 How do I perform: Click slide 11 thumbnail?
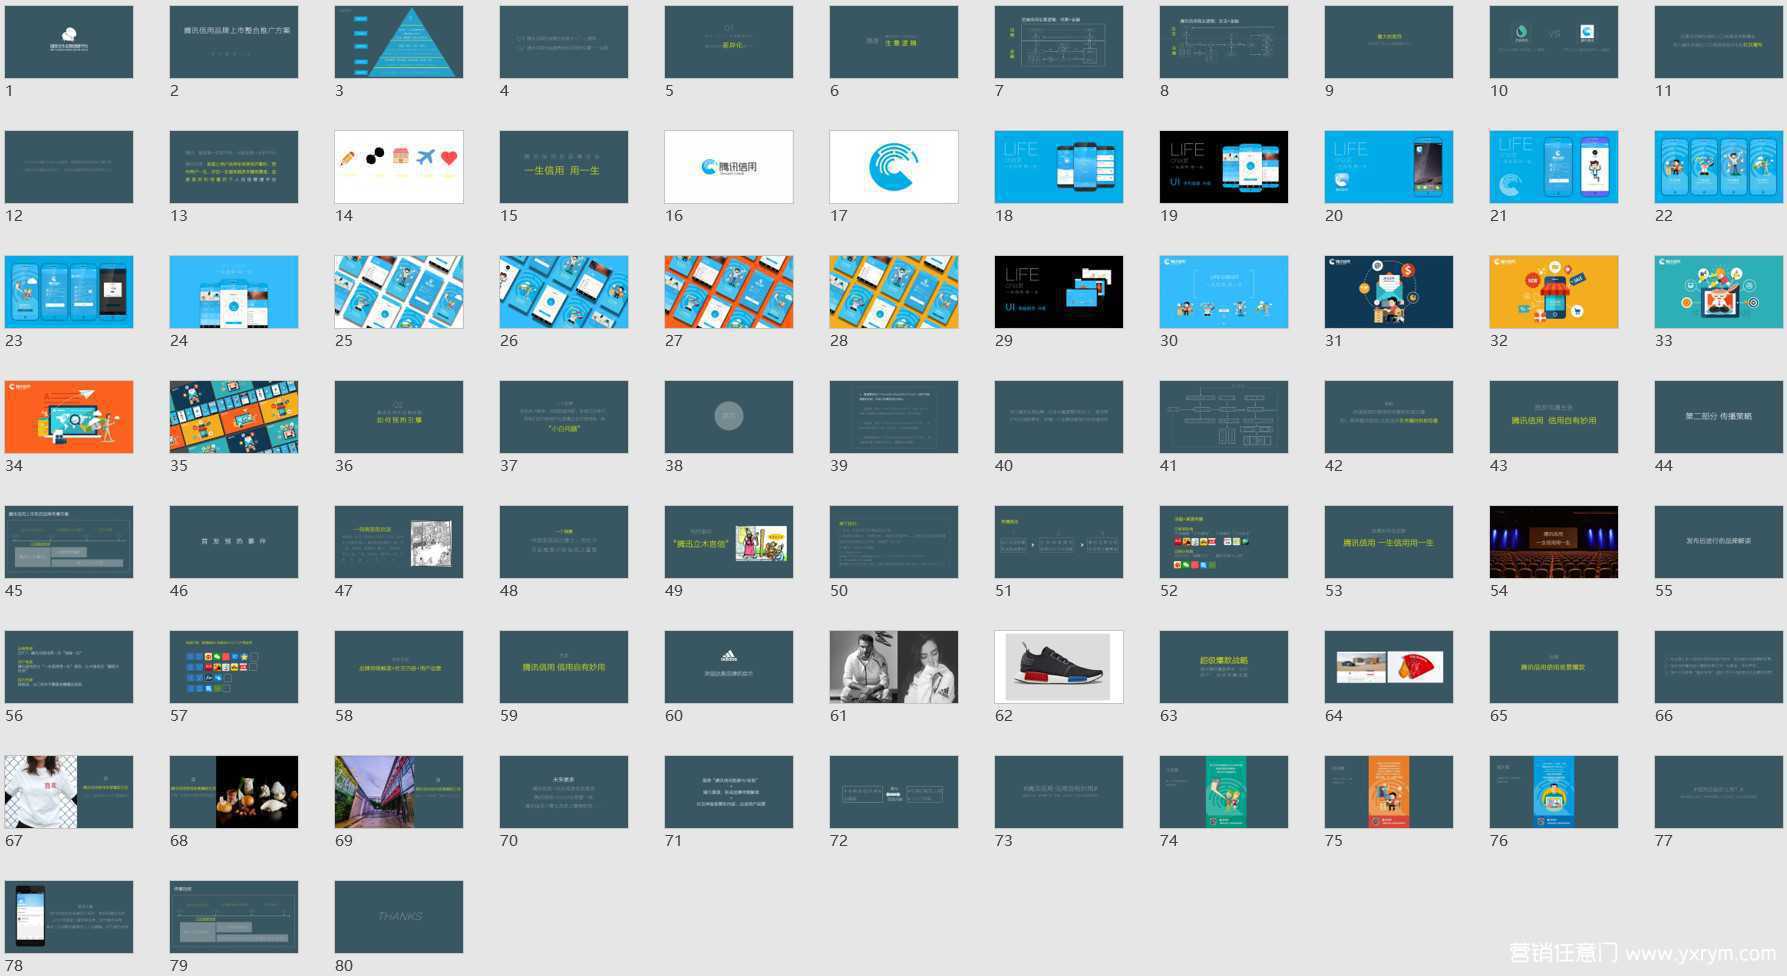[x=1719, y=42]
